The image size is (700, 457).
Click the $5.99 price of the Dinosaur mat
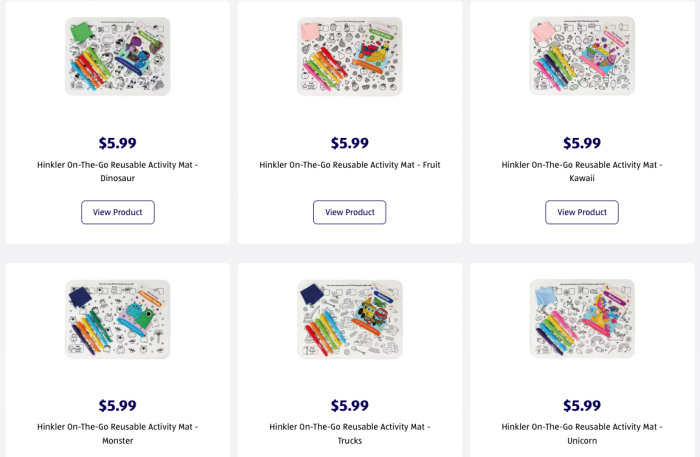click(x=117, y=143)
